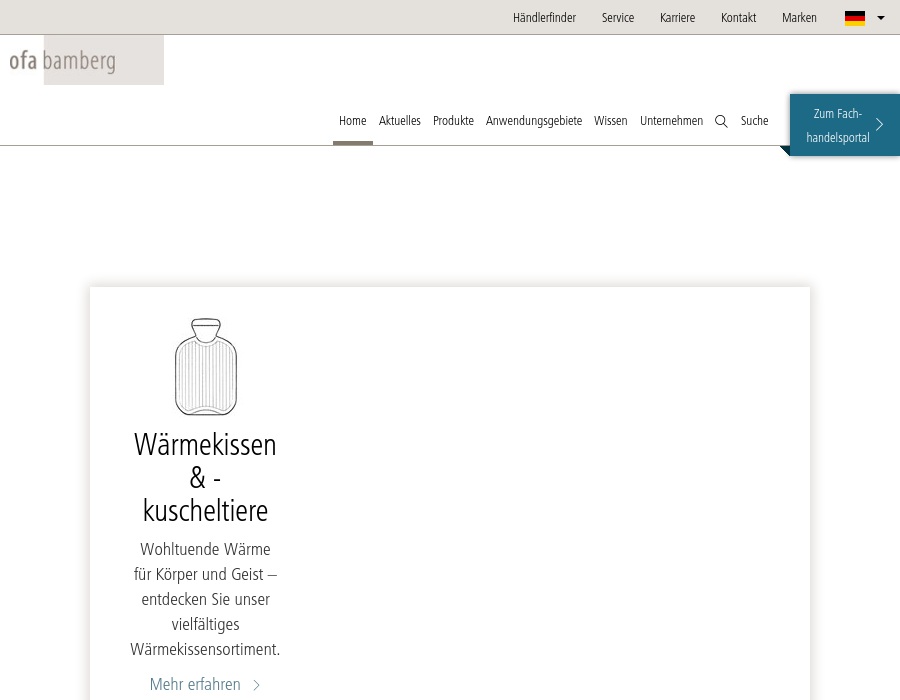Switch to the Aktuelles section
The width and height of the screenshot is (900, 700).
coord(399,121)
